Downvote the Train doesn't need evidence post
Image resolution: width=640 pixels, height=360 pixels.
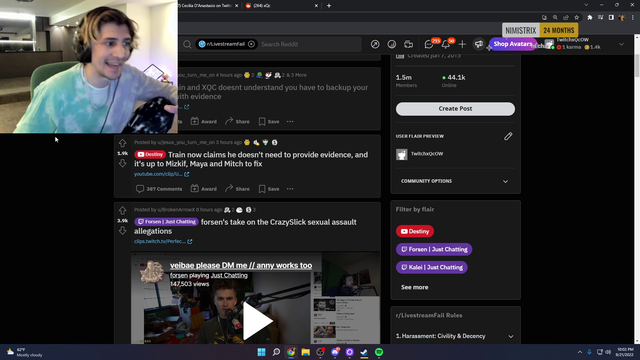[x=122, y=164]
